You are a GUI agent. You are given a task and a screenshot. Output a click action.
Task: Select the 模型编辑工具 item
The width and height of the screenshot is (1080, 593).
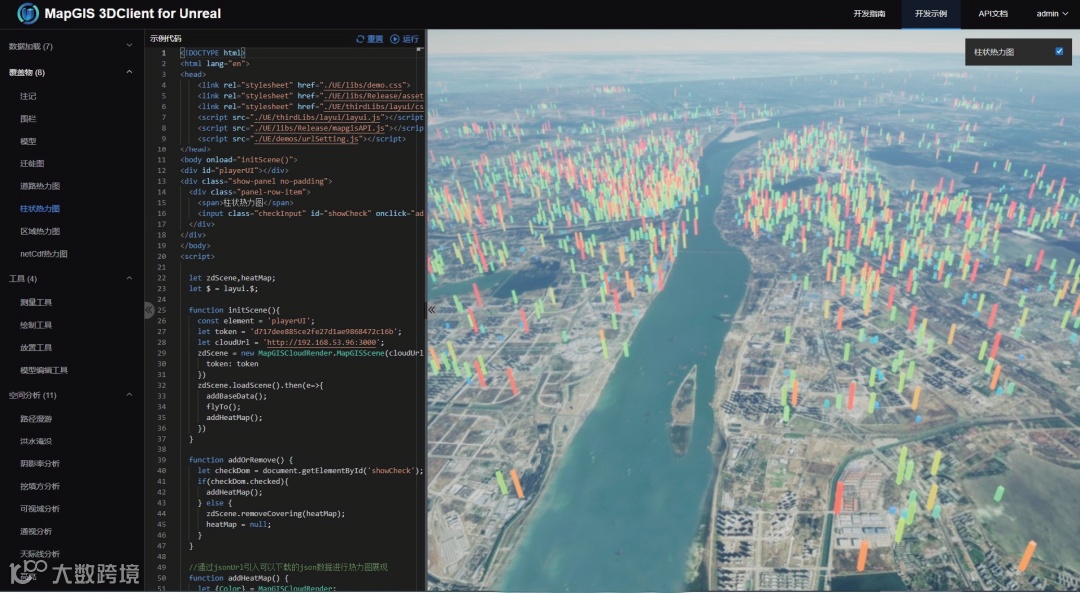click(44, 371)
